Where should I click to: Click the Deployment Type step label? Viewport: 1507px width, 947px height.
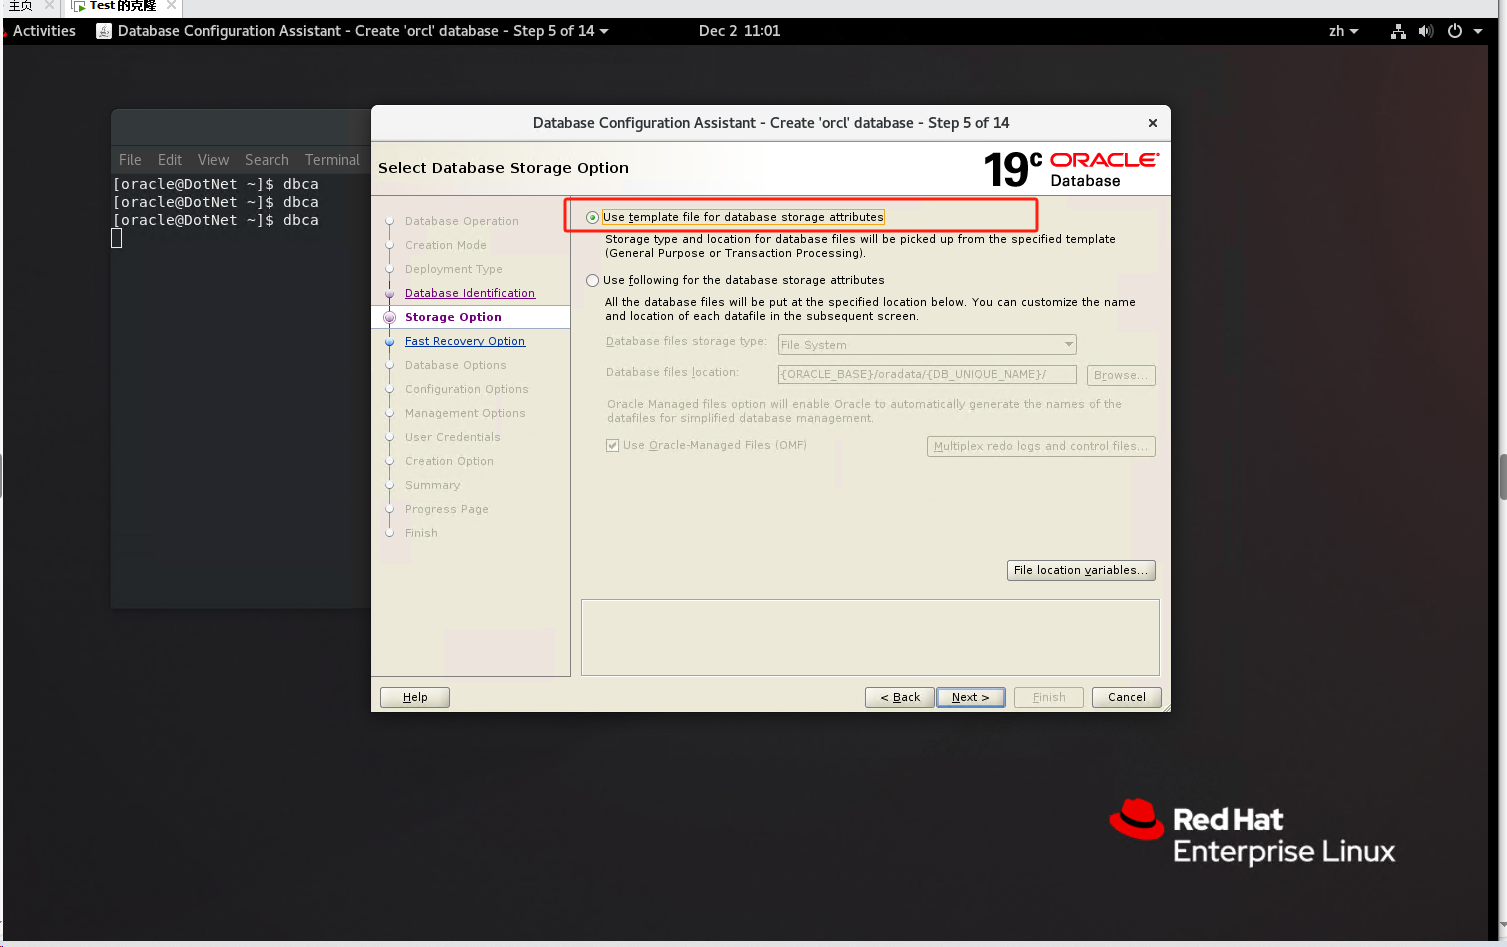coord(454,269)
